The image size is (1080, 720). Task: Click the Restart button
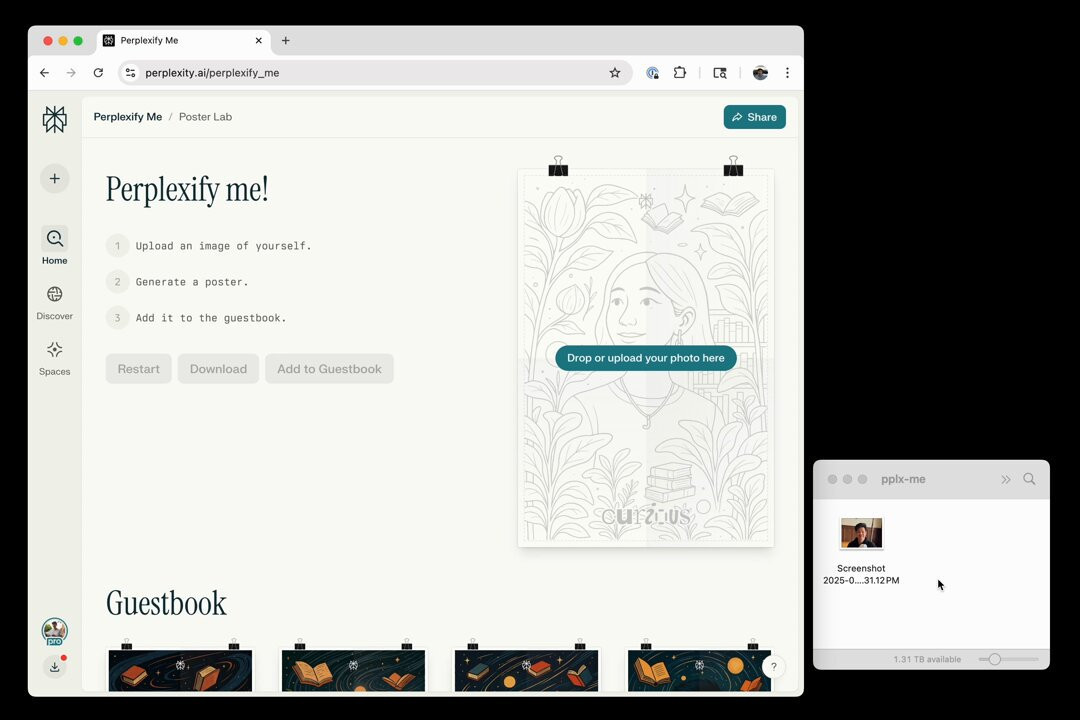tap(138, 369)
